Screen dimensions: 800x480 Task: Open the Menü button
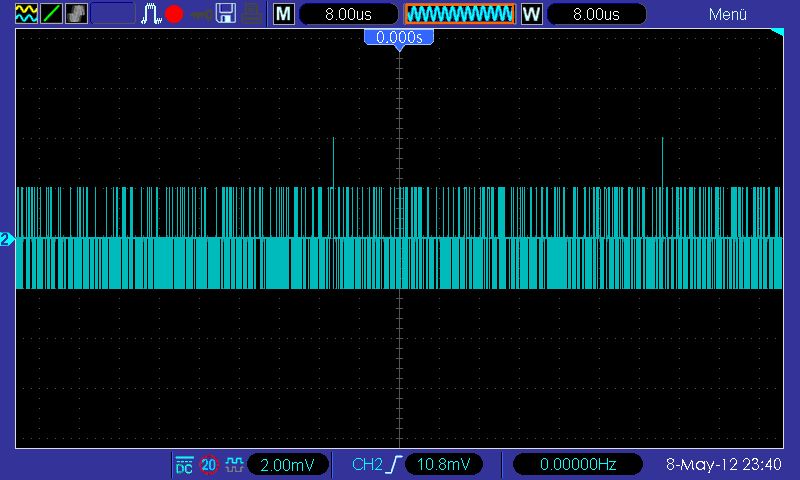(728, 14)
